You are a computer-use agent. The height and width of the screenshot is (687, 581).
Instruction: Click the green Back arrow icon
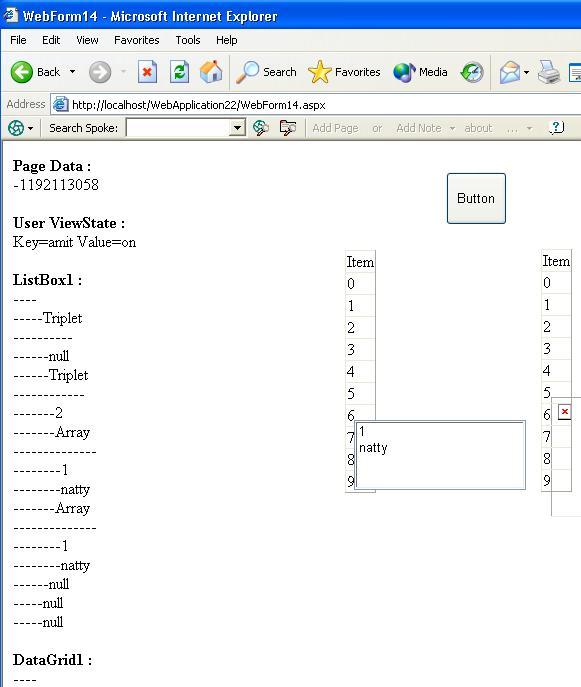click(x=21, y=72)
